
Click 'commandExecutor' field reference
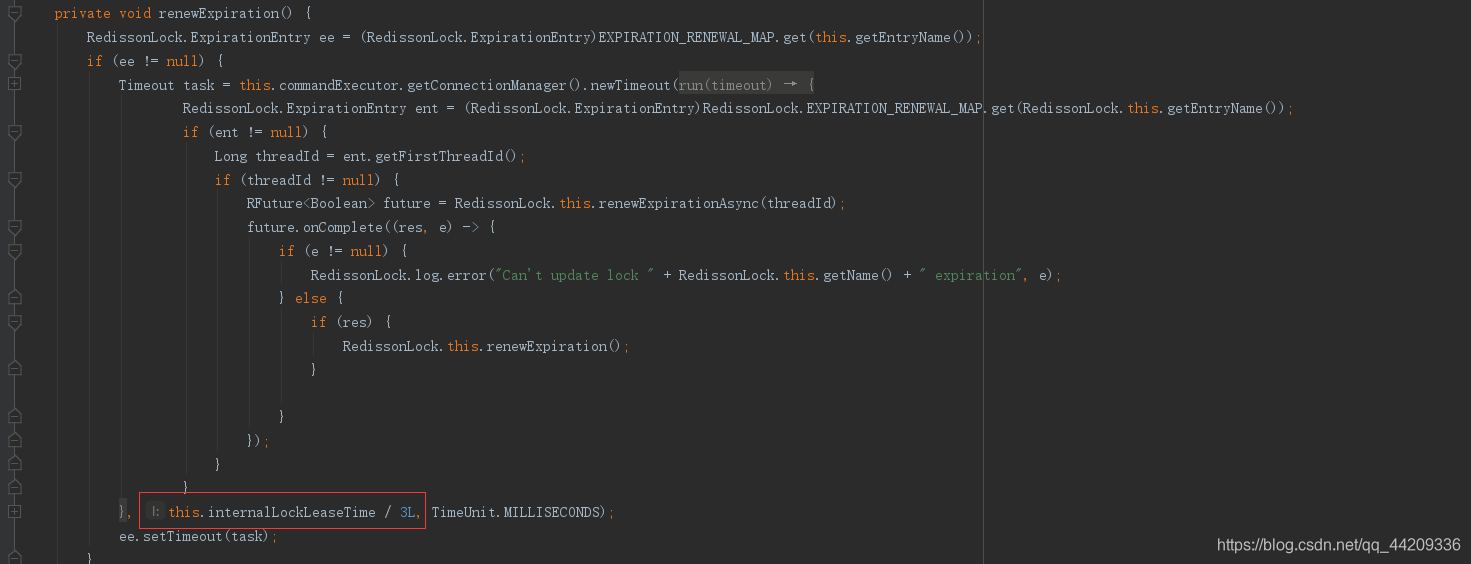pyautogui.click(x=338, y=85)
